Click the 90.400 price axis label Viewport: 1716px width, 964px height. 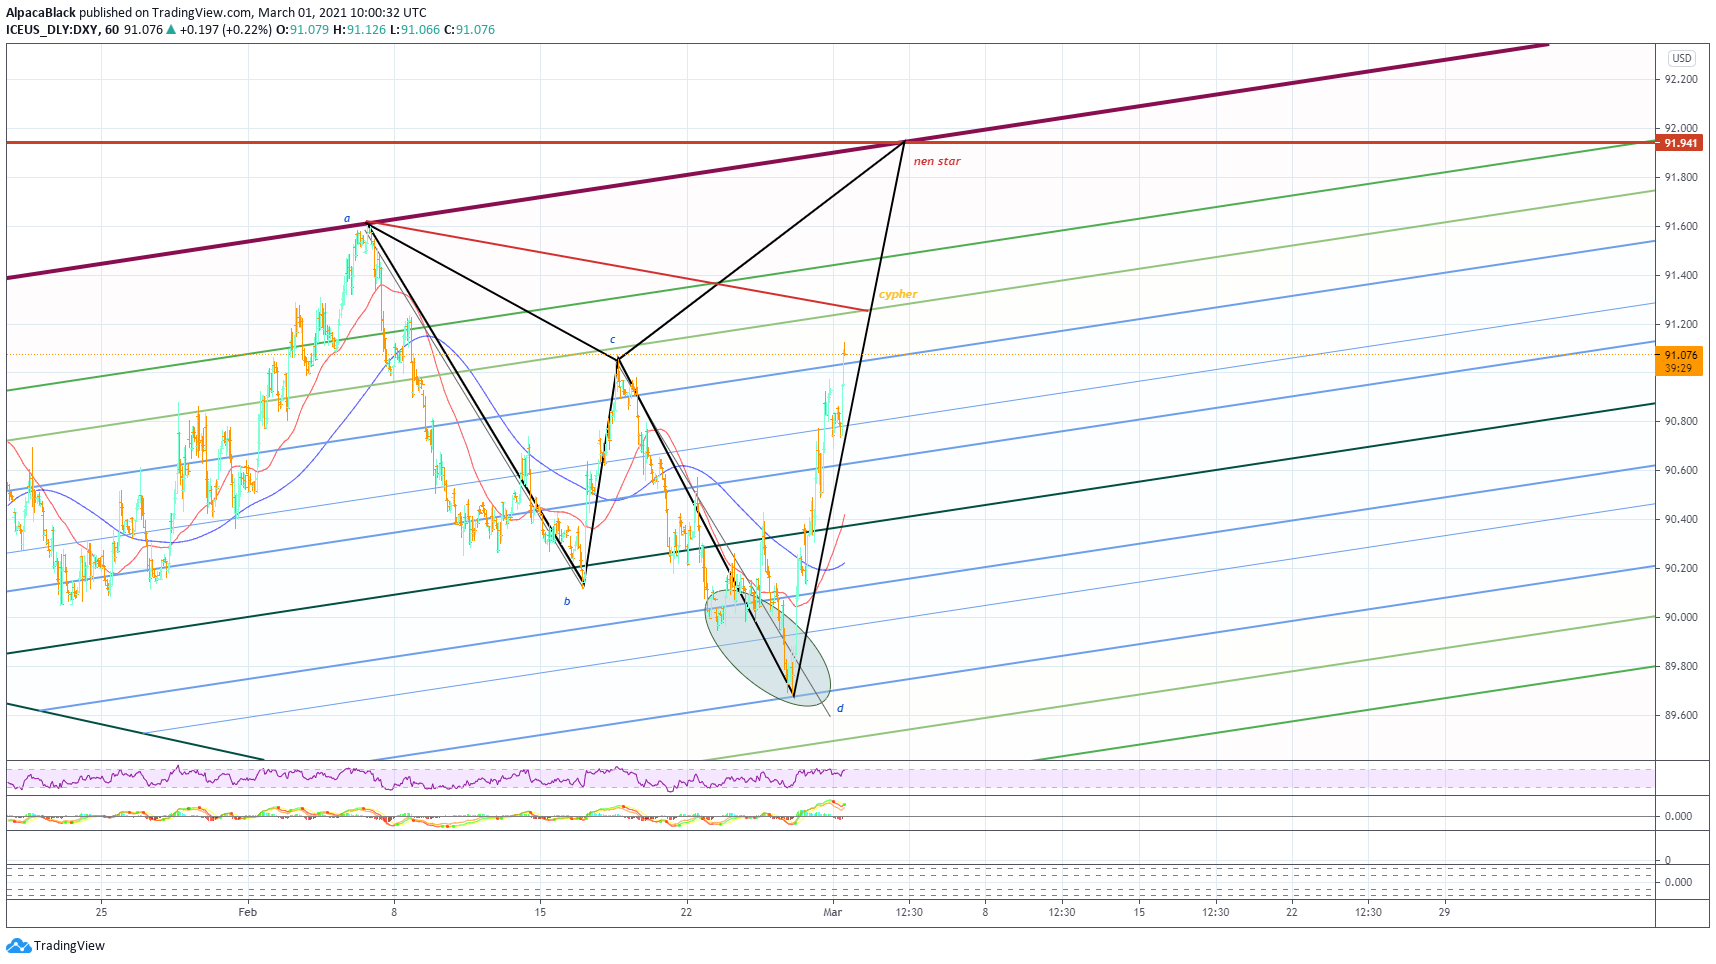coord(1681,519)
